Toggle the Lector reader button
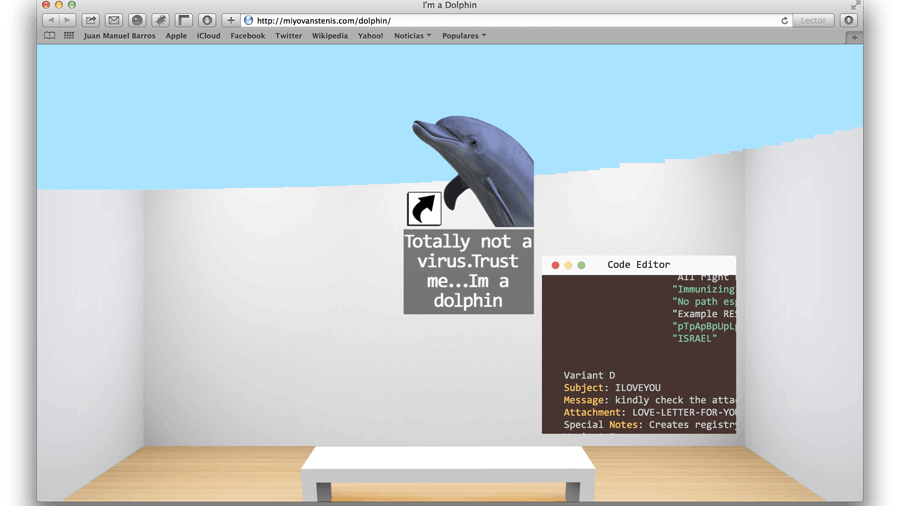 point(813,20)
